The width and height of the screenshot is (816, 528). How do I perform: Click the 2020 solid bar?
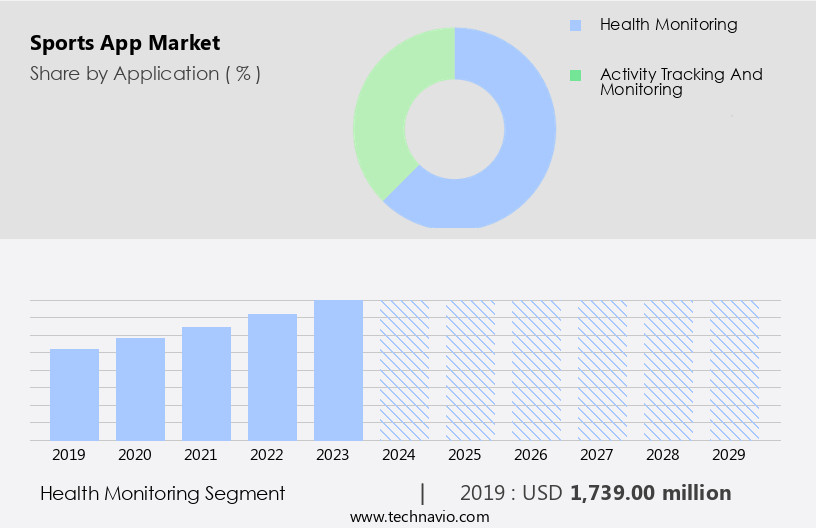140,389
